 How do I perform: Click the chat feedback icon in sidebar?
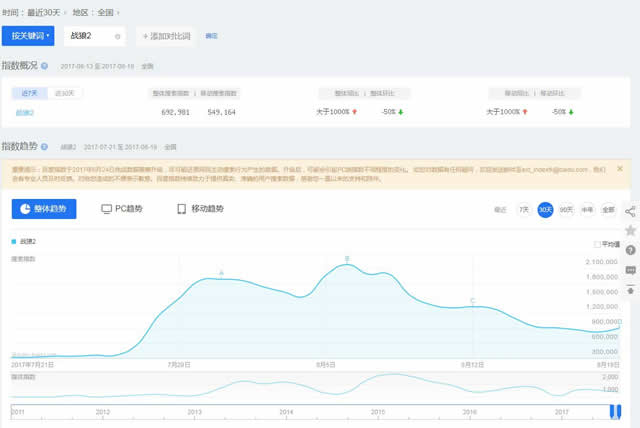[630, 270]
